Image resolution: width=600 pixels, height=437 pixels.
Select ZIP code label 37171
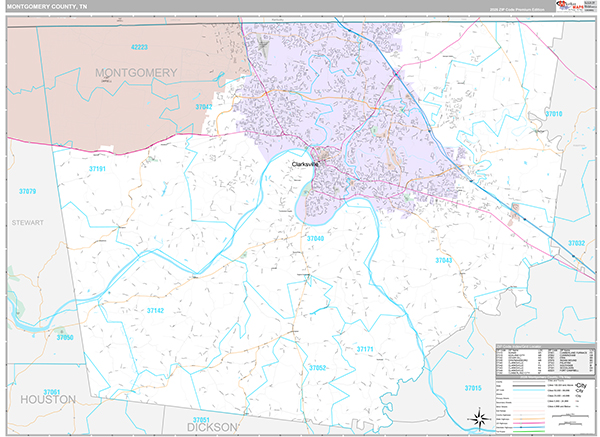click(x=365, y=349)
